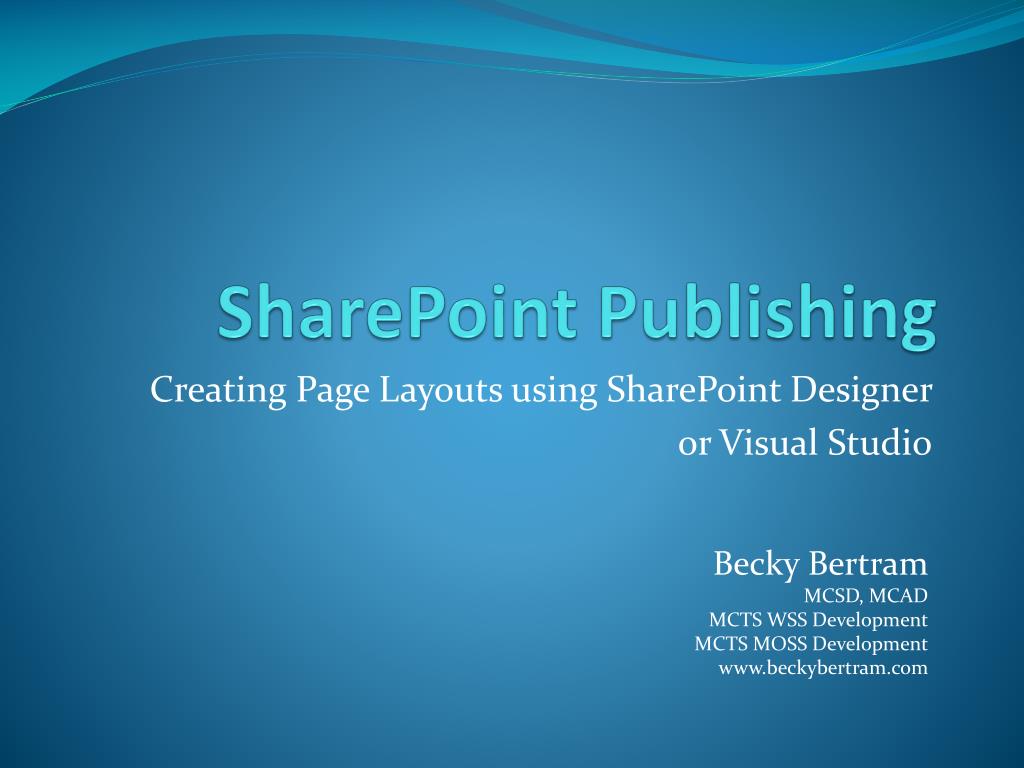The width and height of the screenshot is (1024, 768).
Task: Click the 'or Visual Studio' subtitle line
Action: (x=805, y=442)
